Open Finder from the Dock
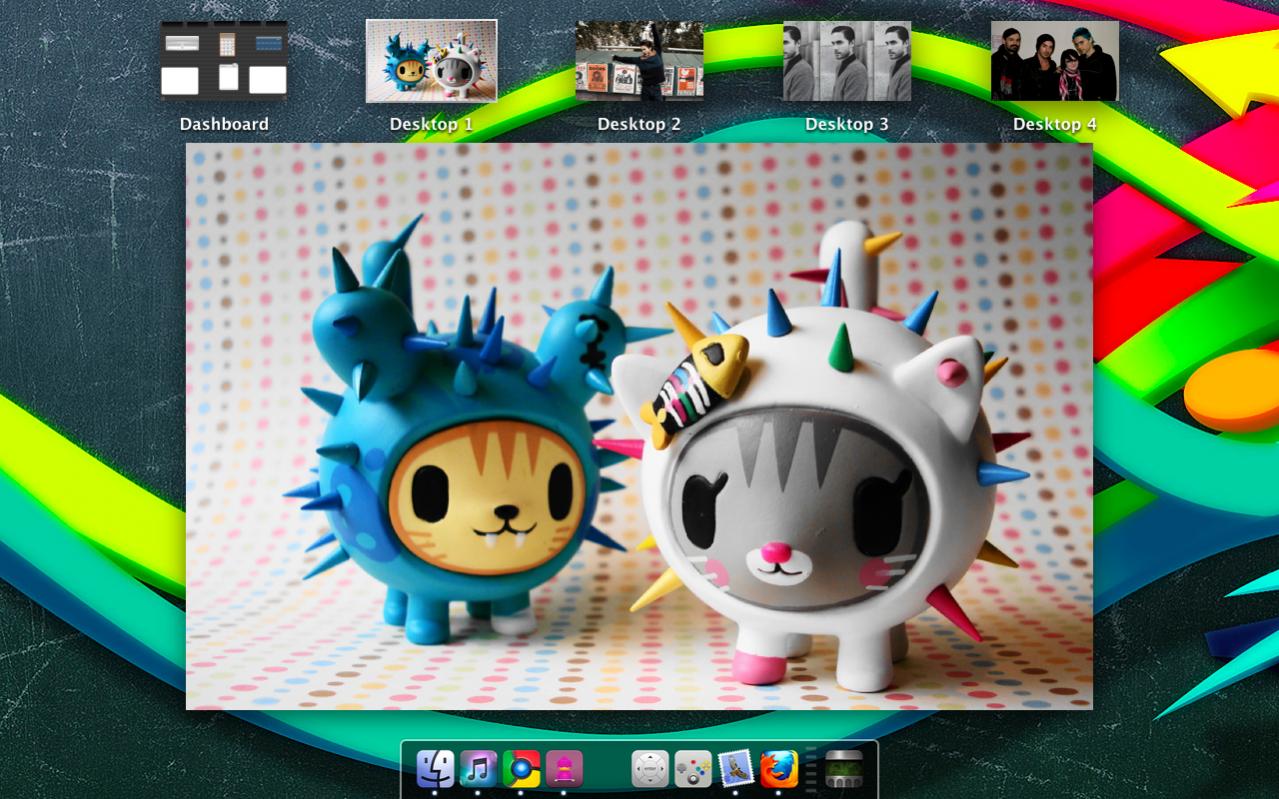The image size is (1279, 799). tap(435, 769)
